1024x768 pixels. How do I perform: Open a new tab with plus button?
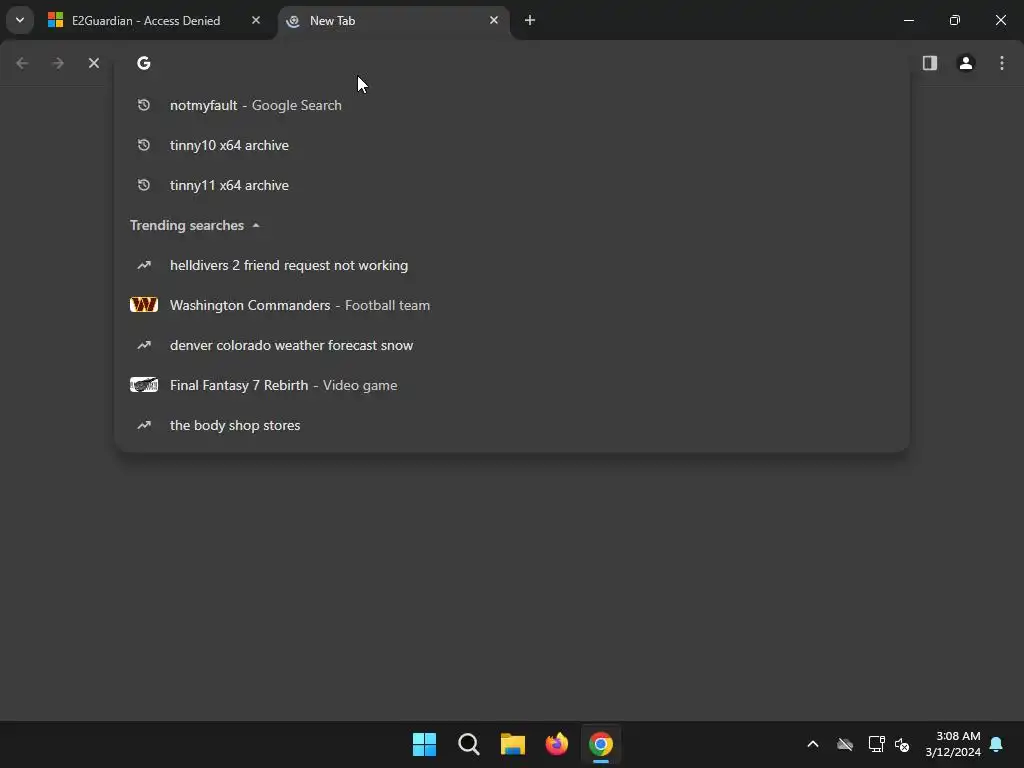(x=530, y=20)
